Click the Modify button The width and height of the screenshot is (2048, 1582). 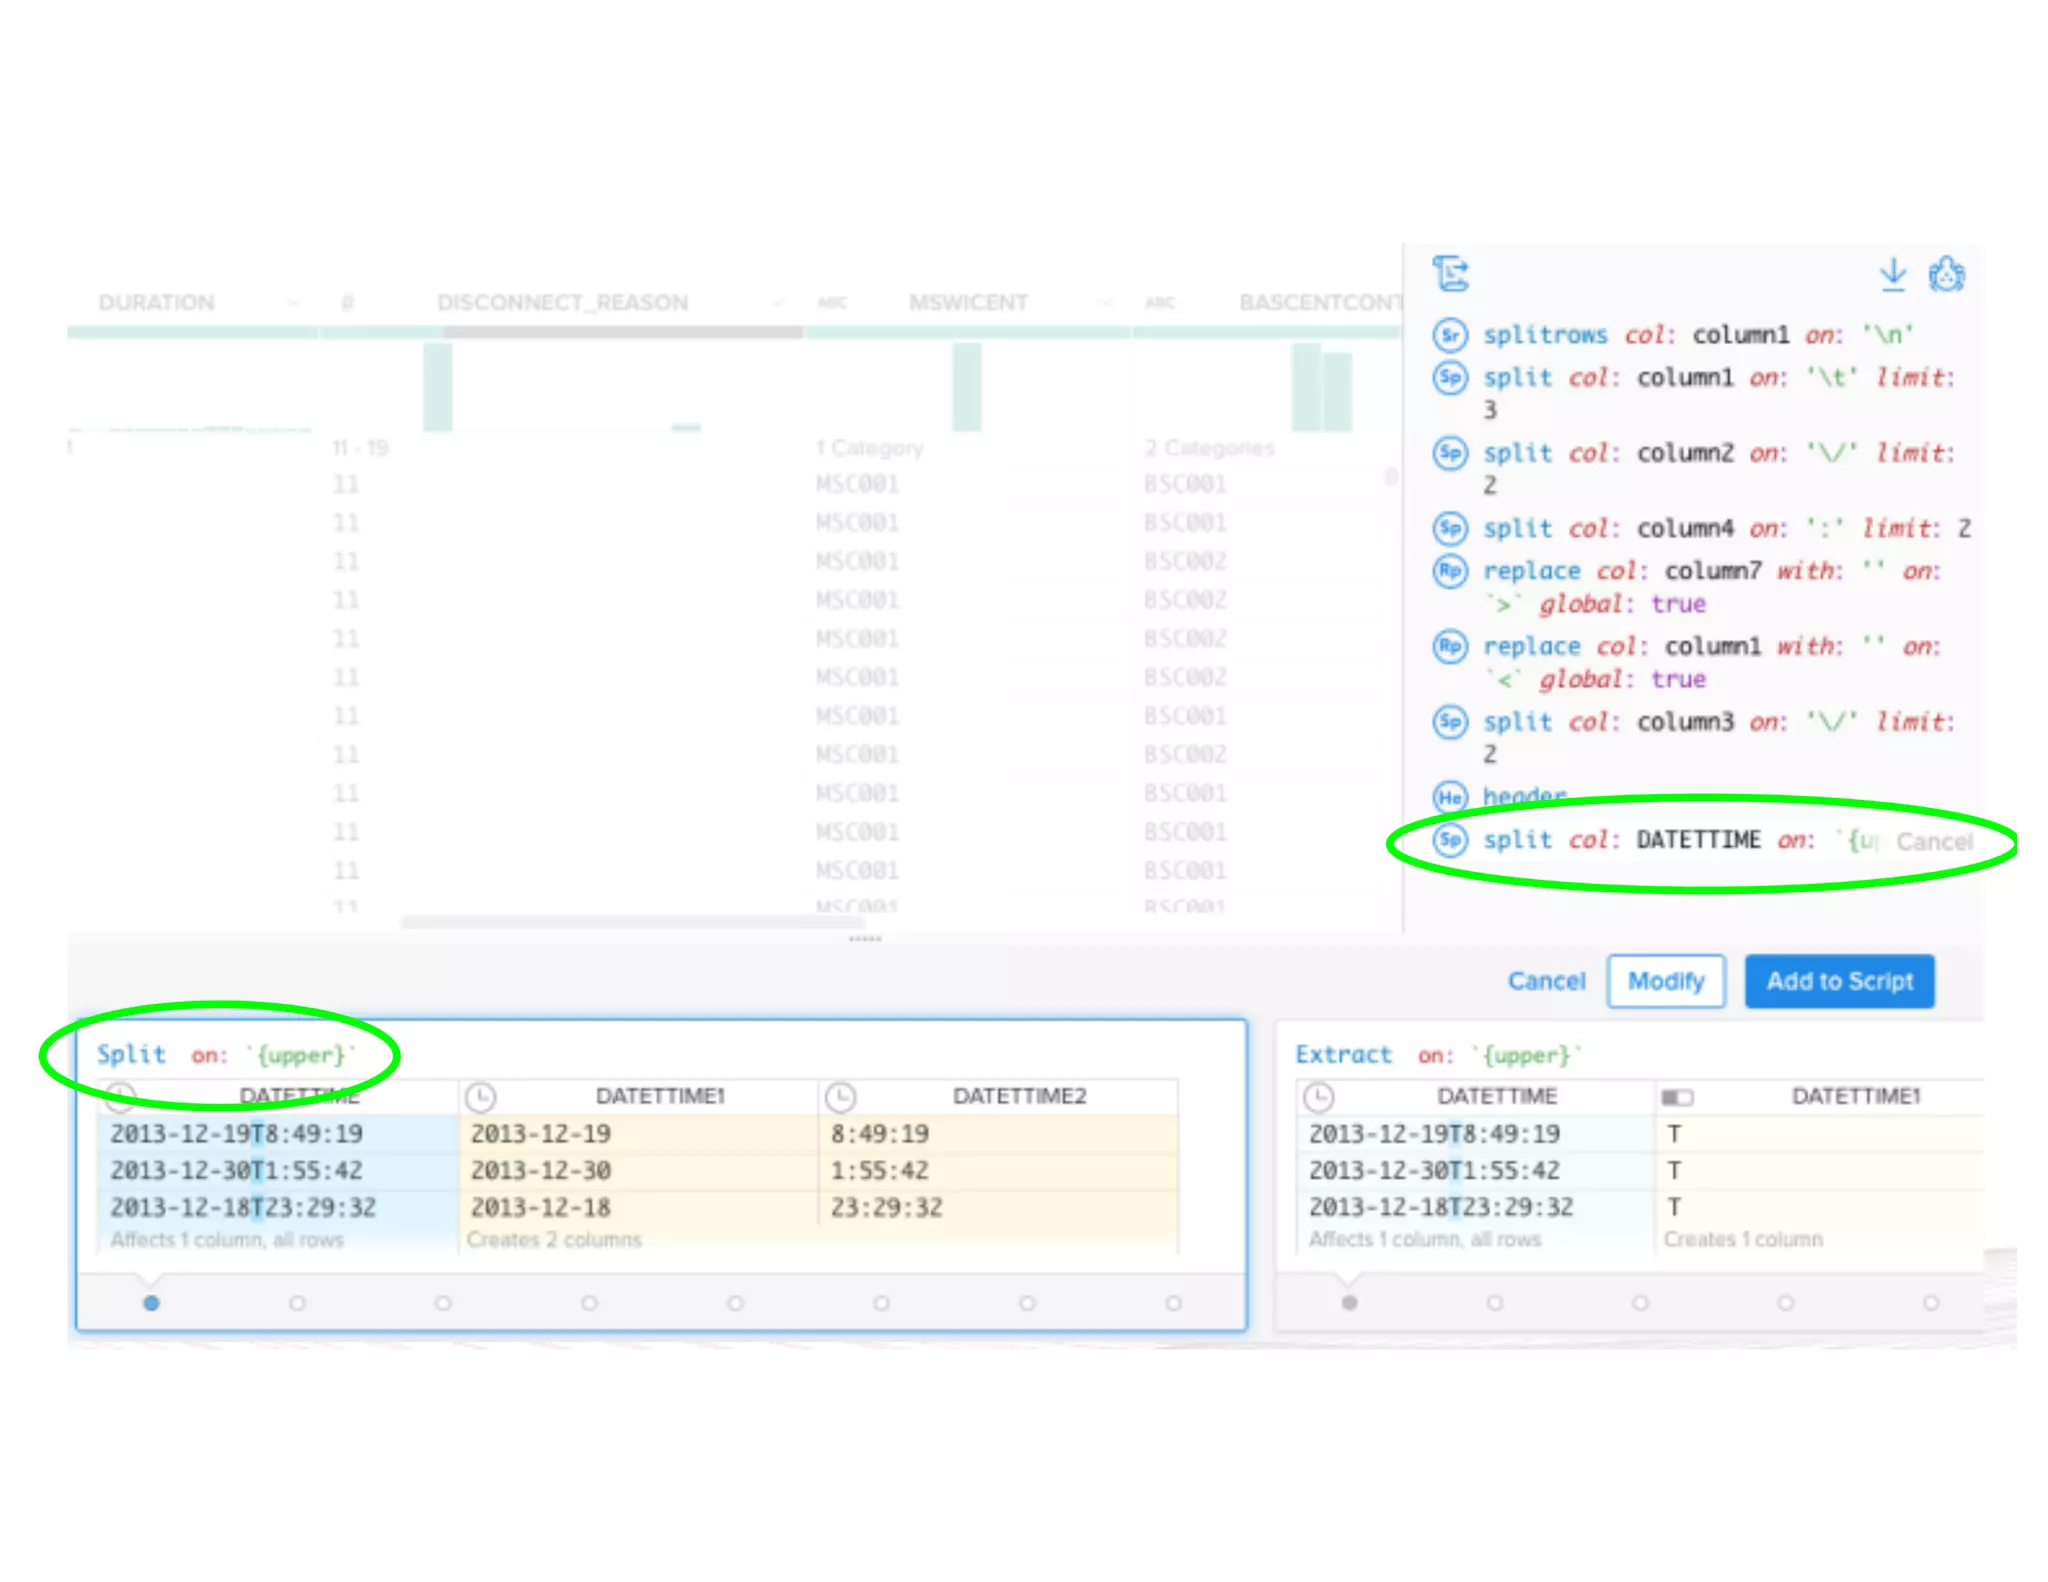(1665, 981)
